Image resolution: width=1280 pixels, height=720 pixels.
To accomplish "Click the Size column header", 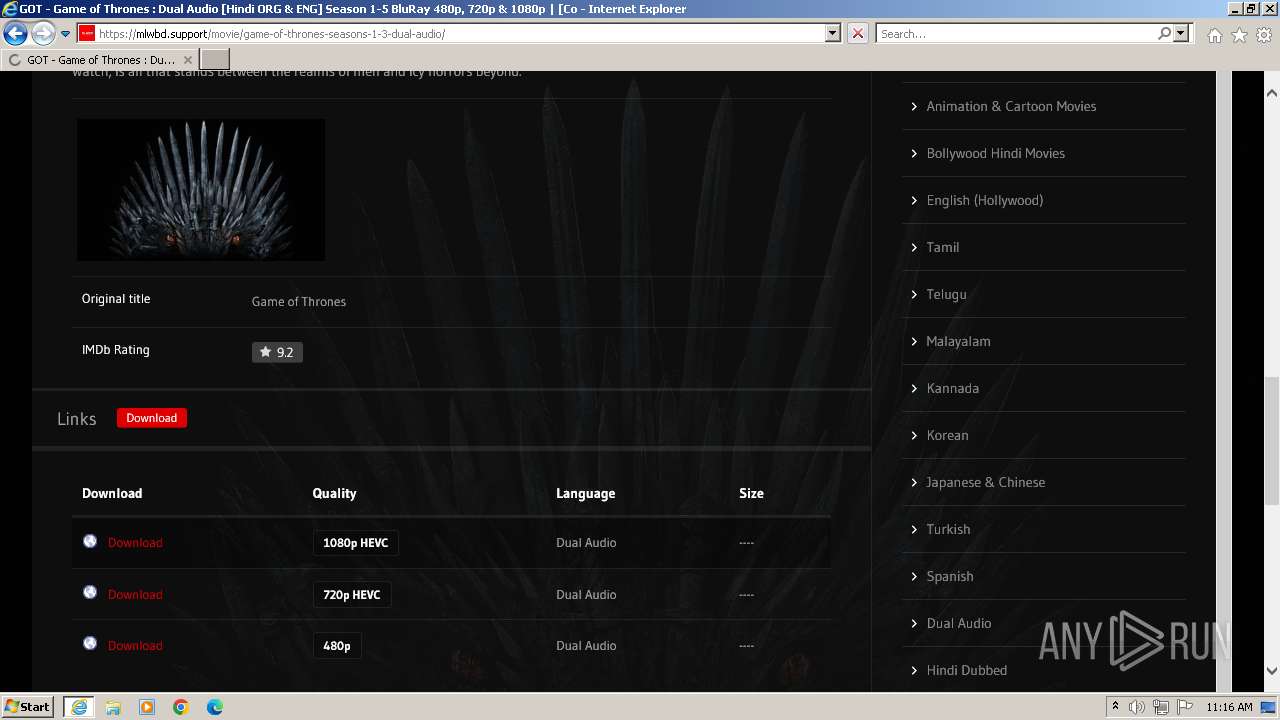I will 751,493.
